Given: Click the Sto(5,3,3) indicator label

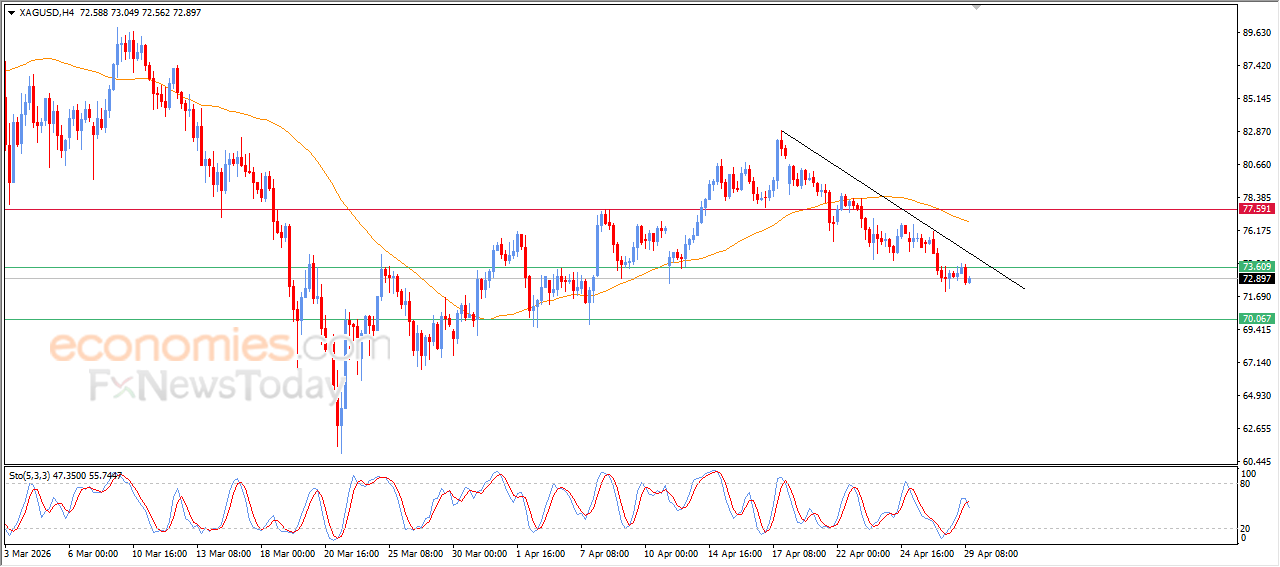Looking at the screenshot, I should click(x=65, y=476).
